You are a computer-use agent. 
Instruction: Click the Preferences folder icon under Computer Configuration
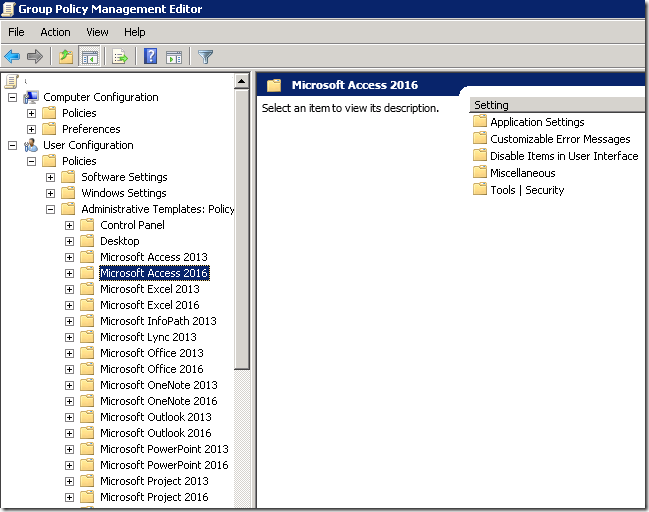click(49, 129)
